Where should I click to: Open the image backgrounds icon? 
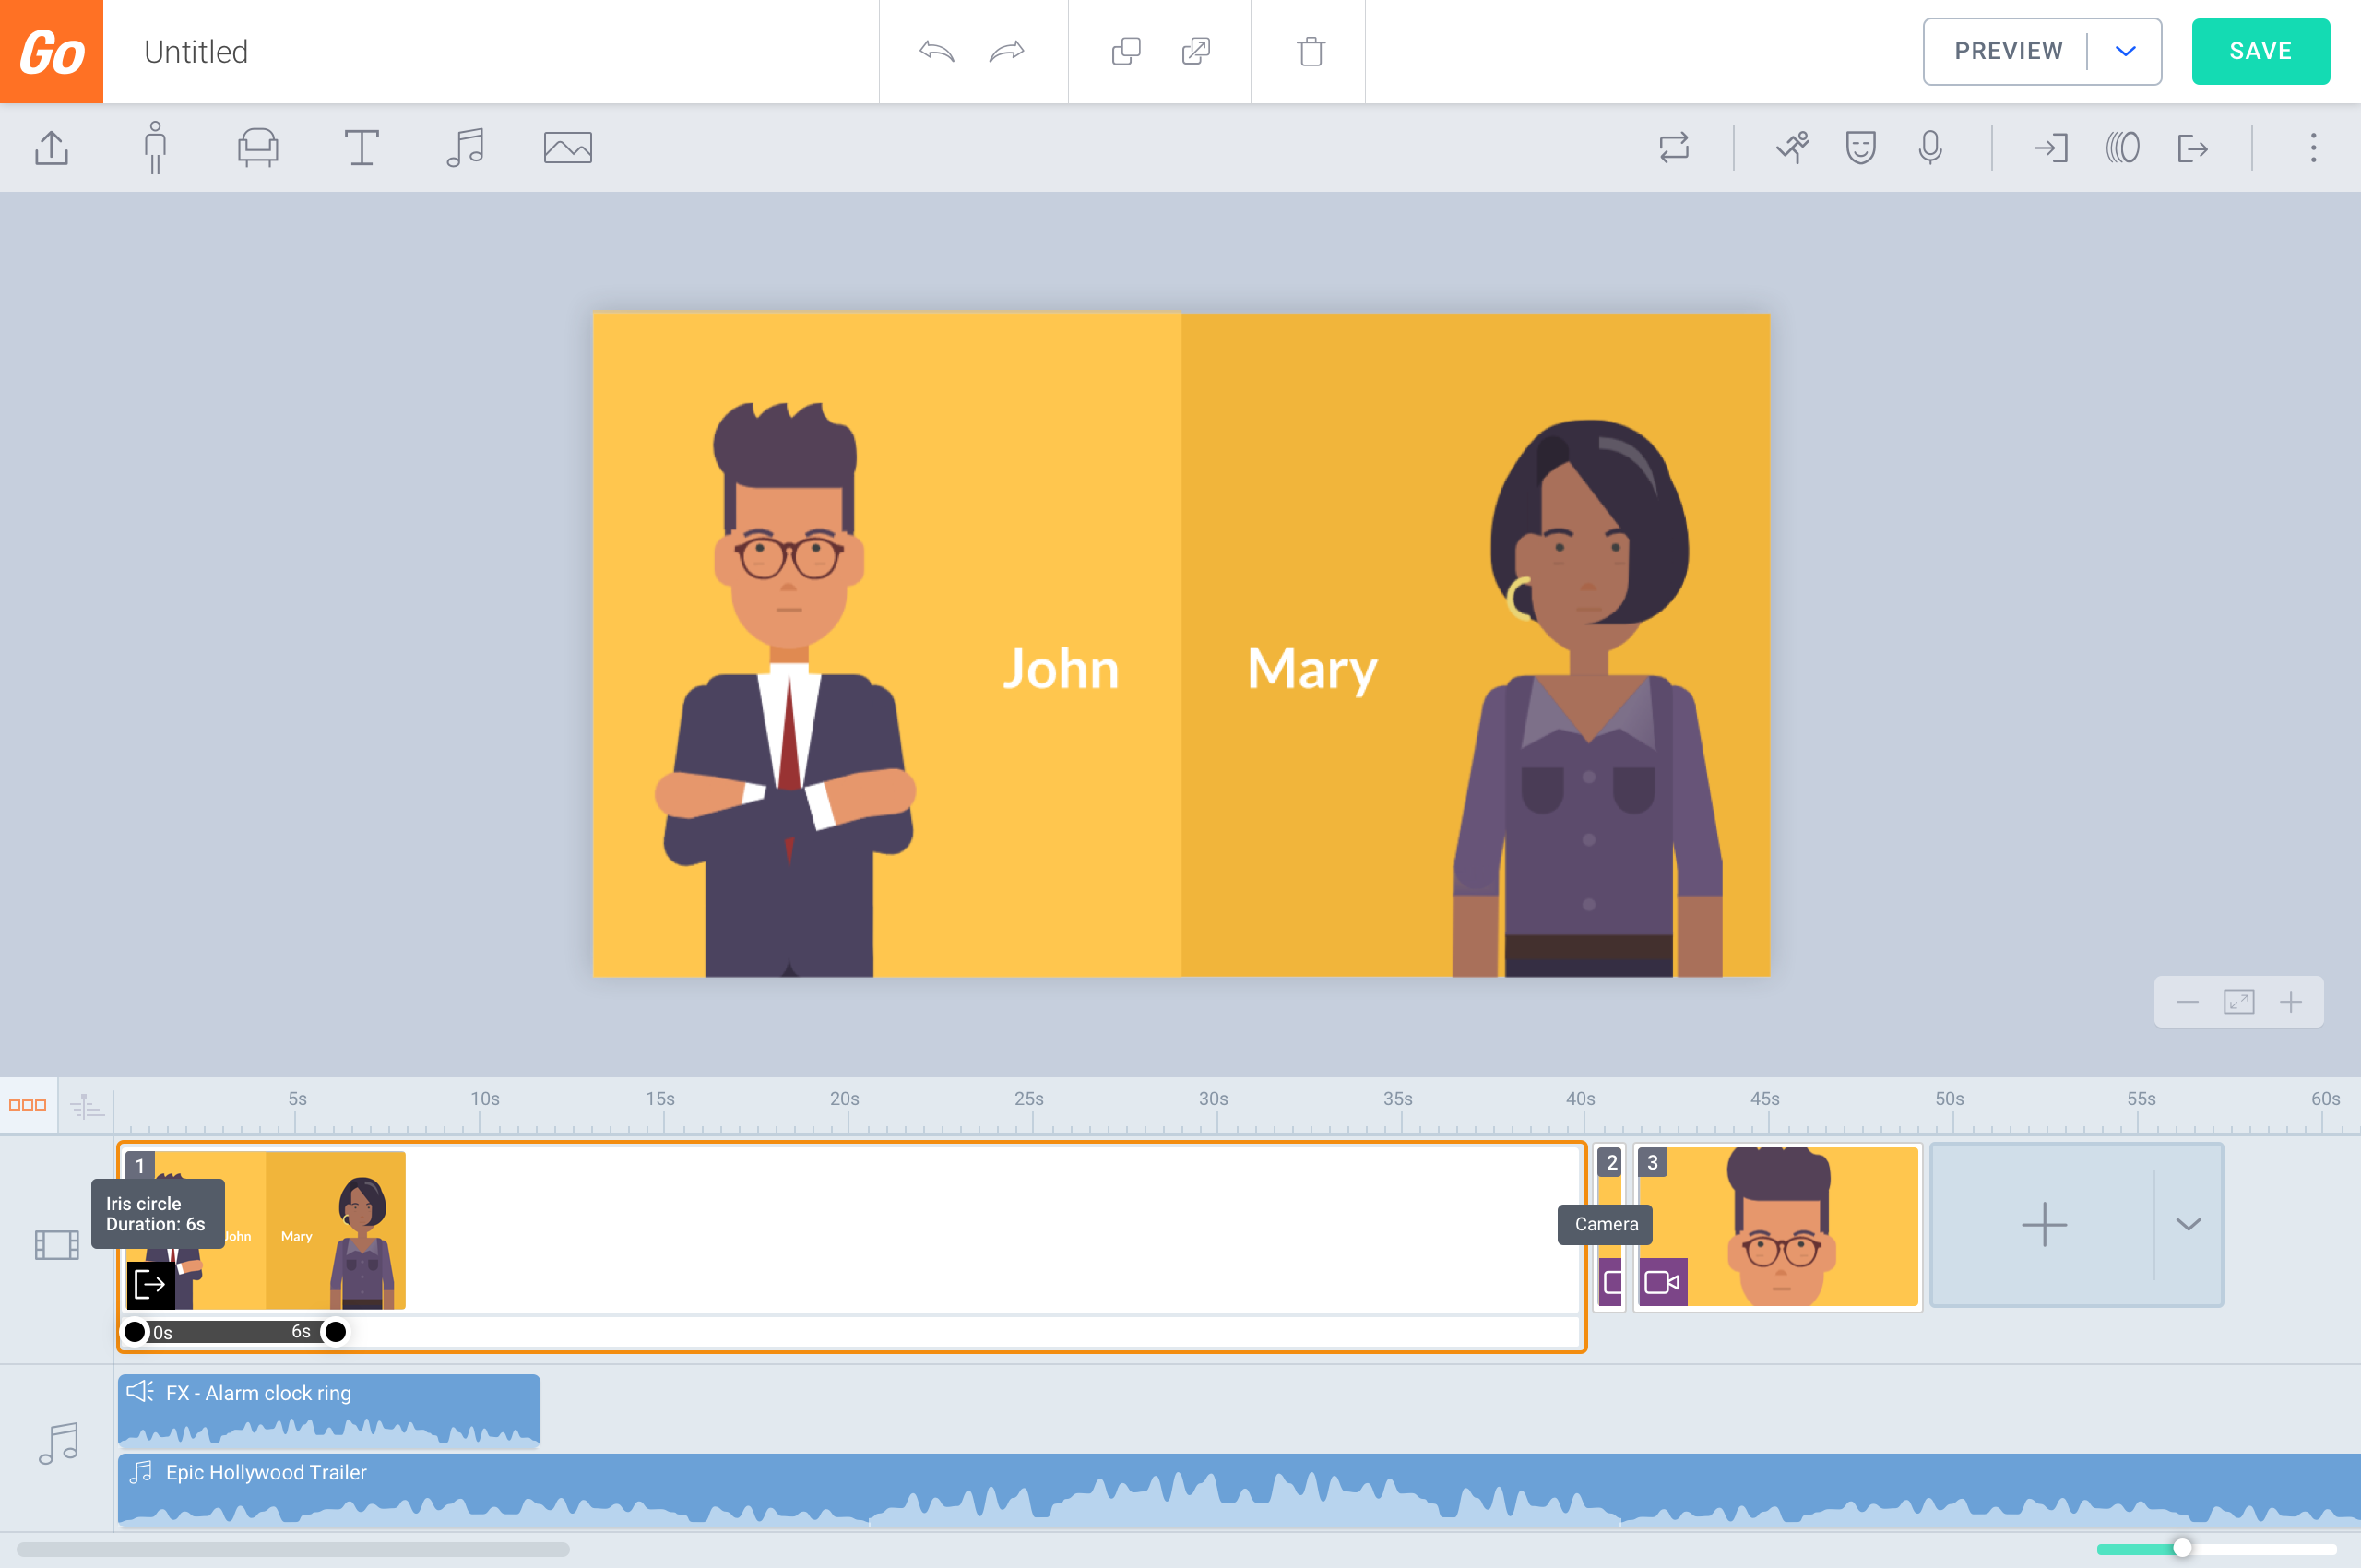click(567, 148)
